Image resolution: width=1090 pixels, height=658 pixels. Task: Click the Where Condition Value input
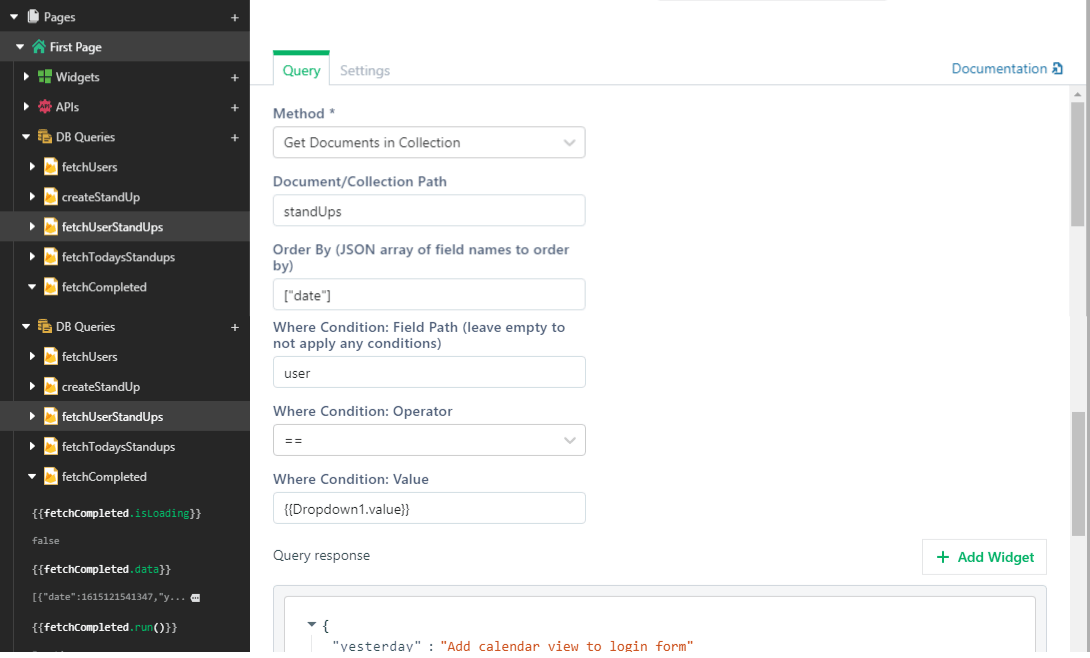click(429, 509)
